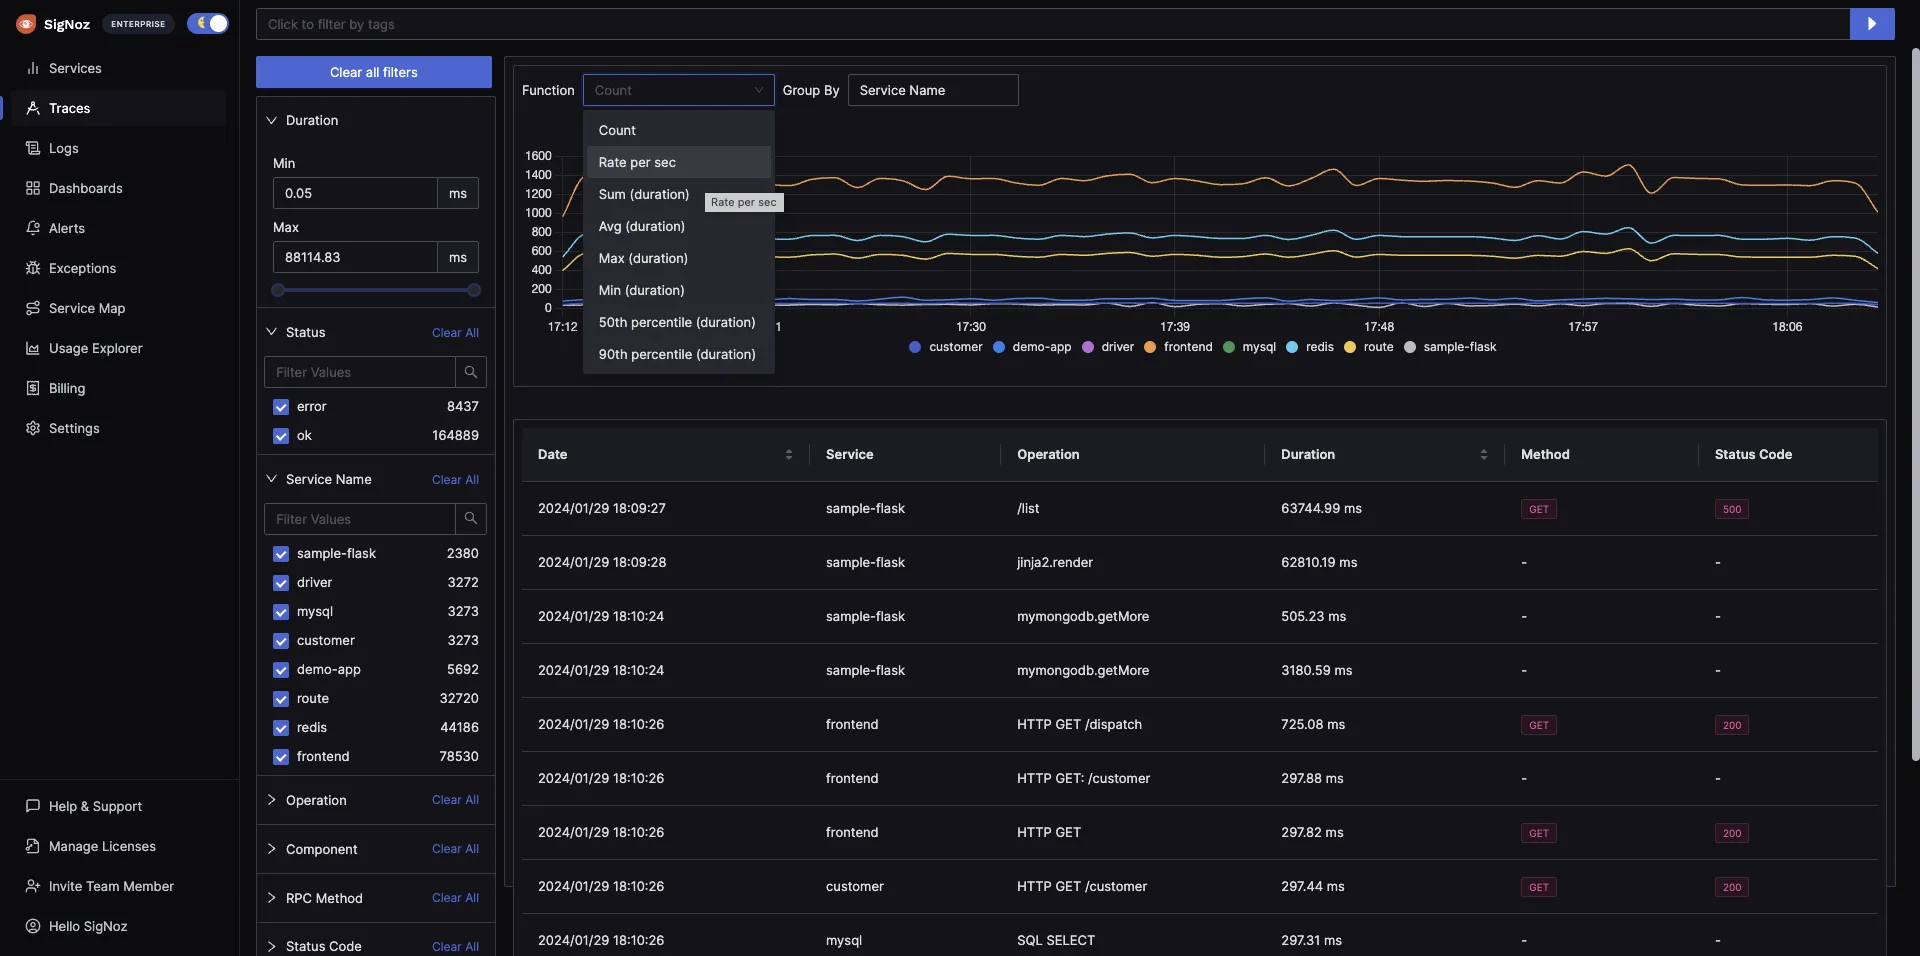Click the Invite Team Member icon
The height and width of the screenshot is (956, 1920).
(33, 886)
